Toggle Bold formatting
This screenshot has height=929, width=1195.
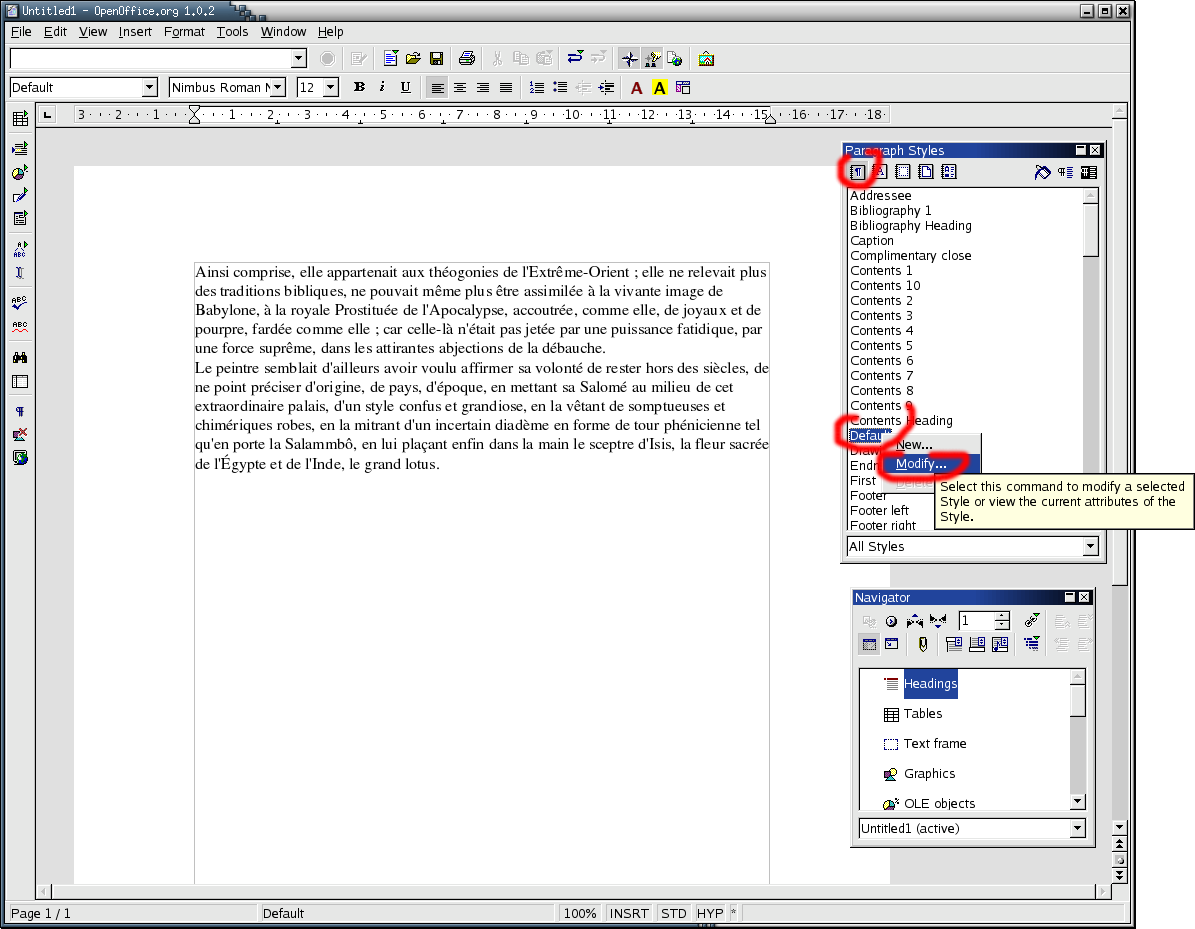coord(359,87)
